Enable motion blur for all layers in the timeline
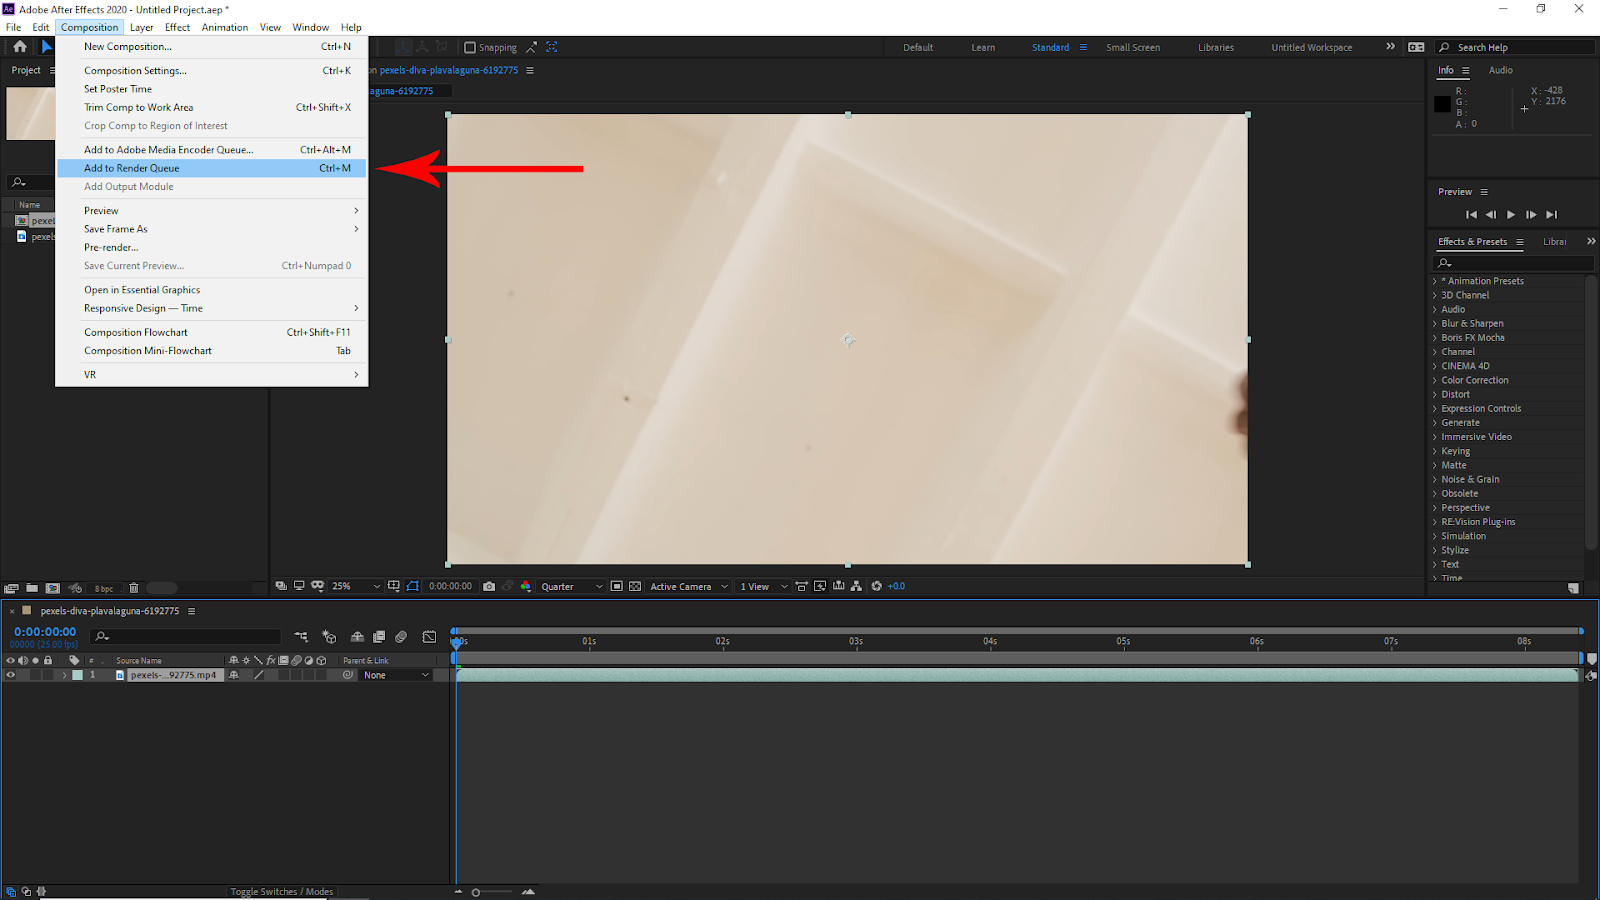Viewport: 1600px width, 900px height. [401, 637]
